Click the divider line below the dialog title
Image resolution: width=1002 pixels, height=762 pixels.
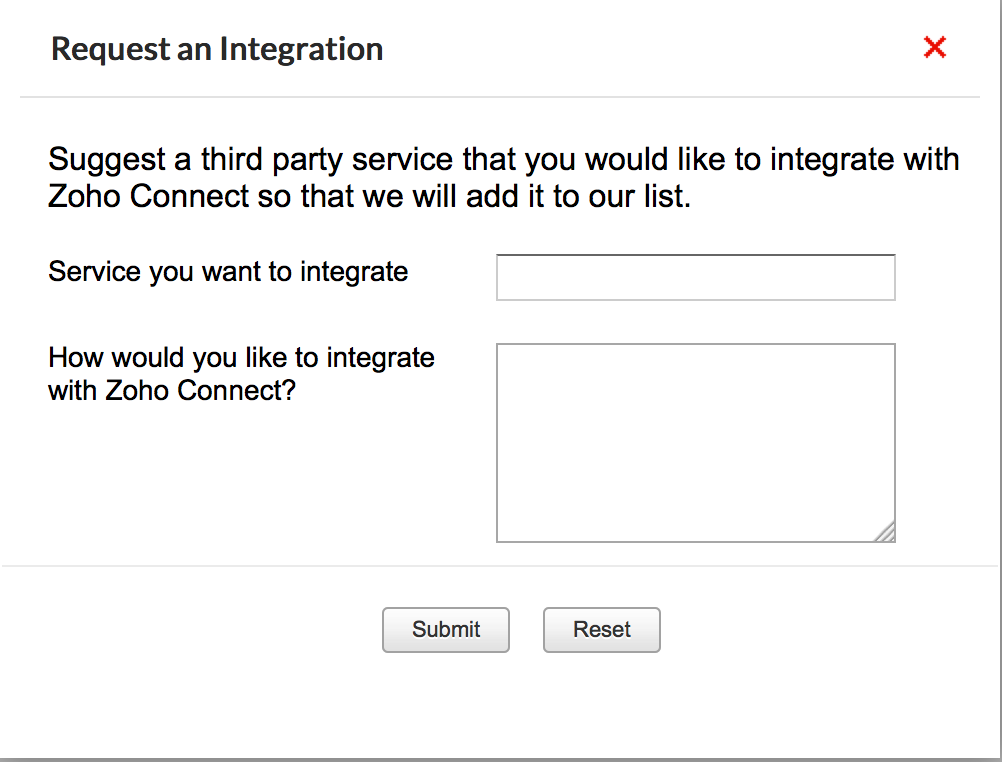tap(500, 97)
